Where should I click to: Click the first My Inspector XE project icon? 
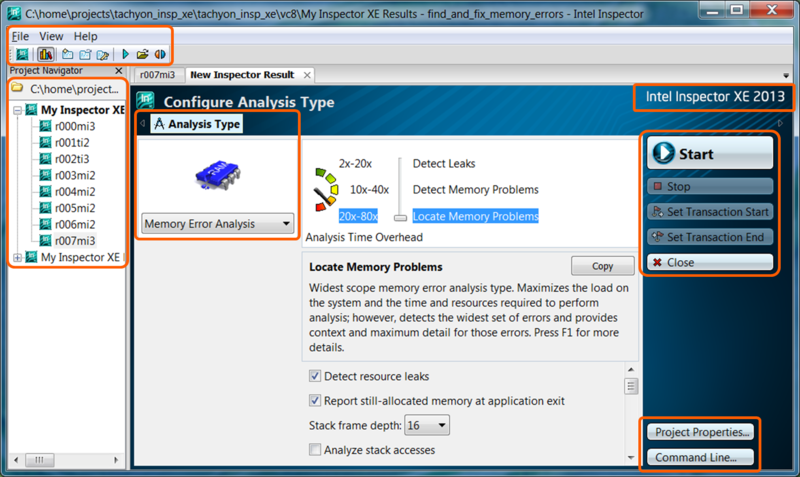click(32, 110)
